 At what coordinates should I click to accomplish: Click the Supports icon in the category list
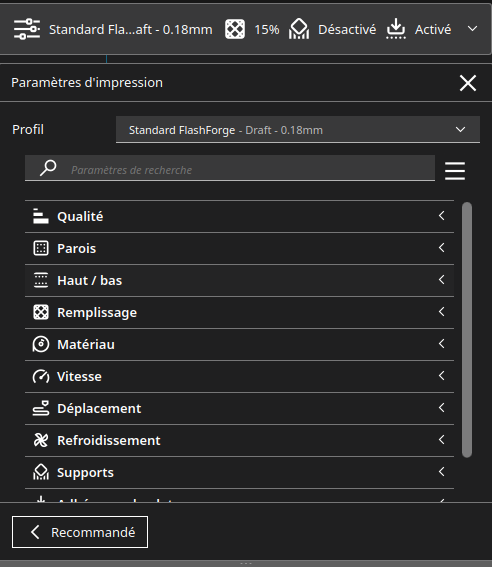(41, 472)
